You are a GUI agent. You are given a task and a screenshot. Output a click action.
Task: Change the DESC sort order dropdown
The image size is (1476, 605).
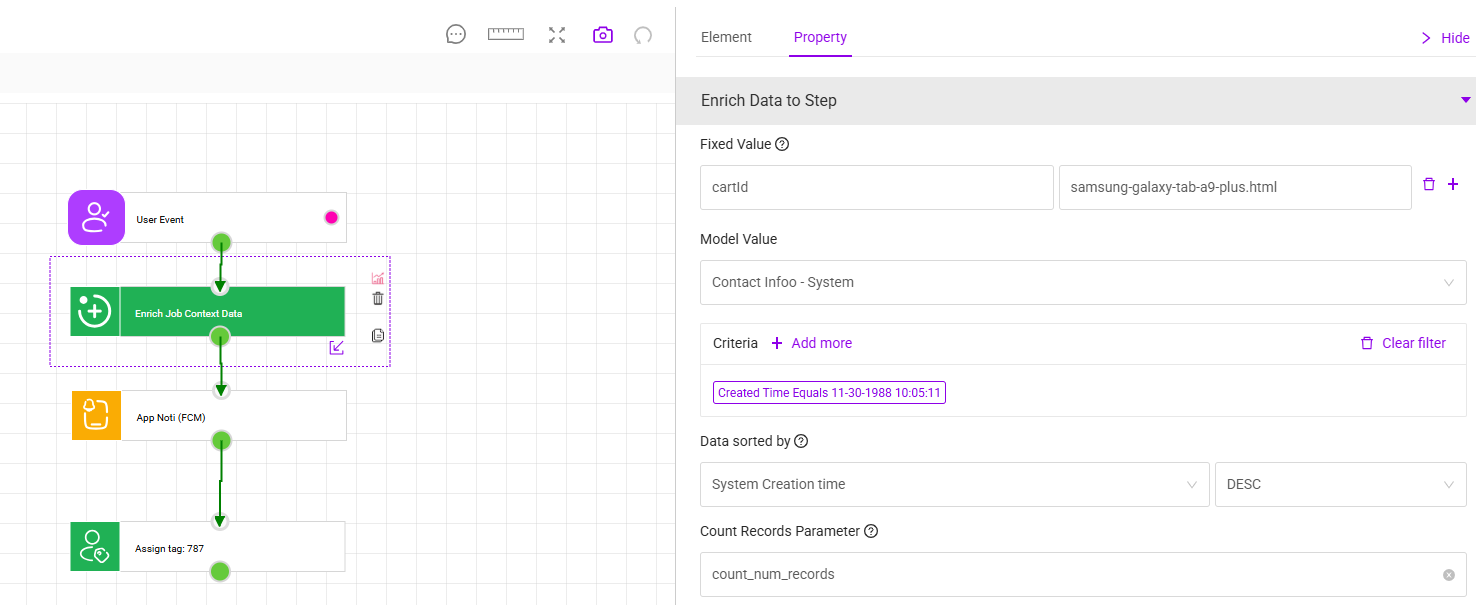click(x=1340, y=485)
